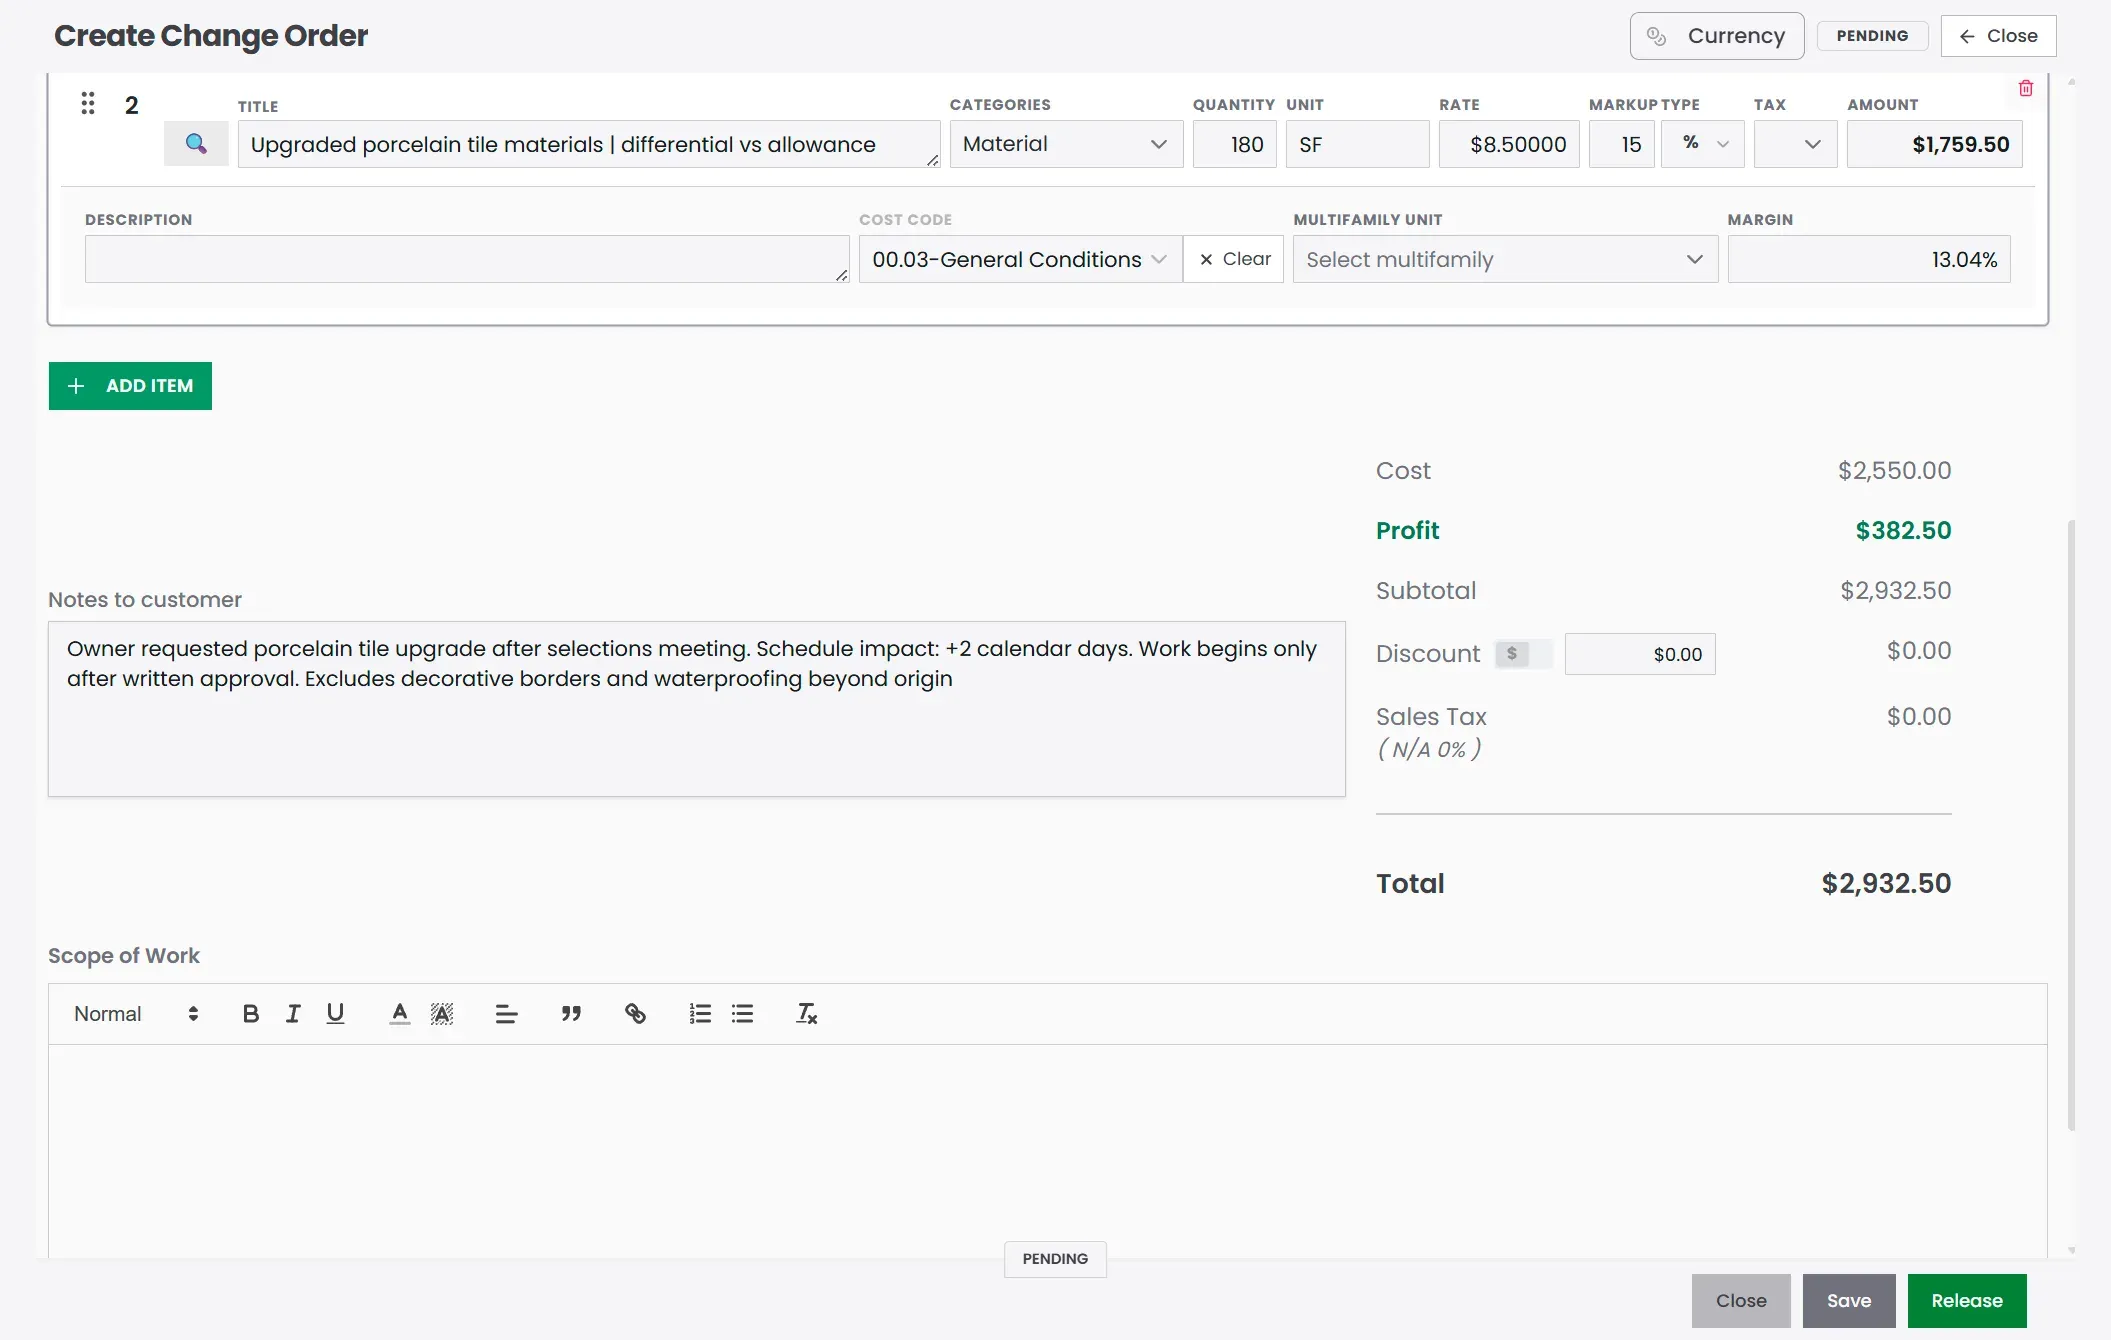Click the Quantity field showing 180
Image resolution: width=2111 pixels, height=1340 pixels.
1234,144
